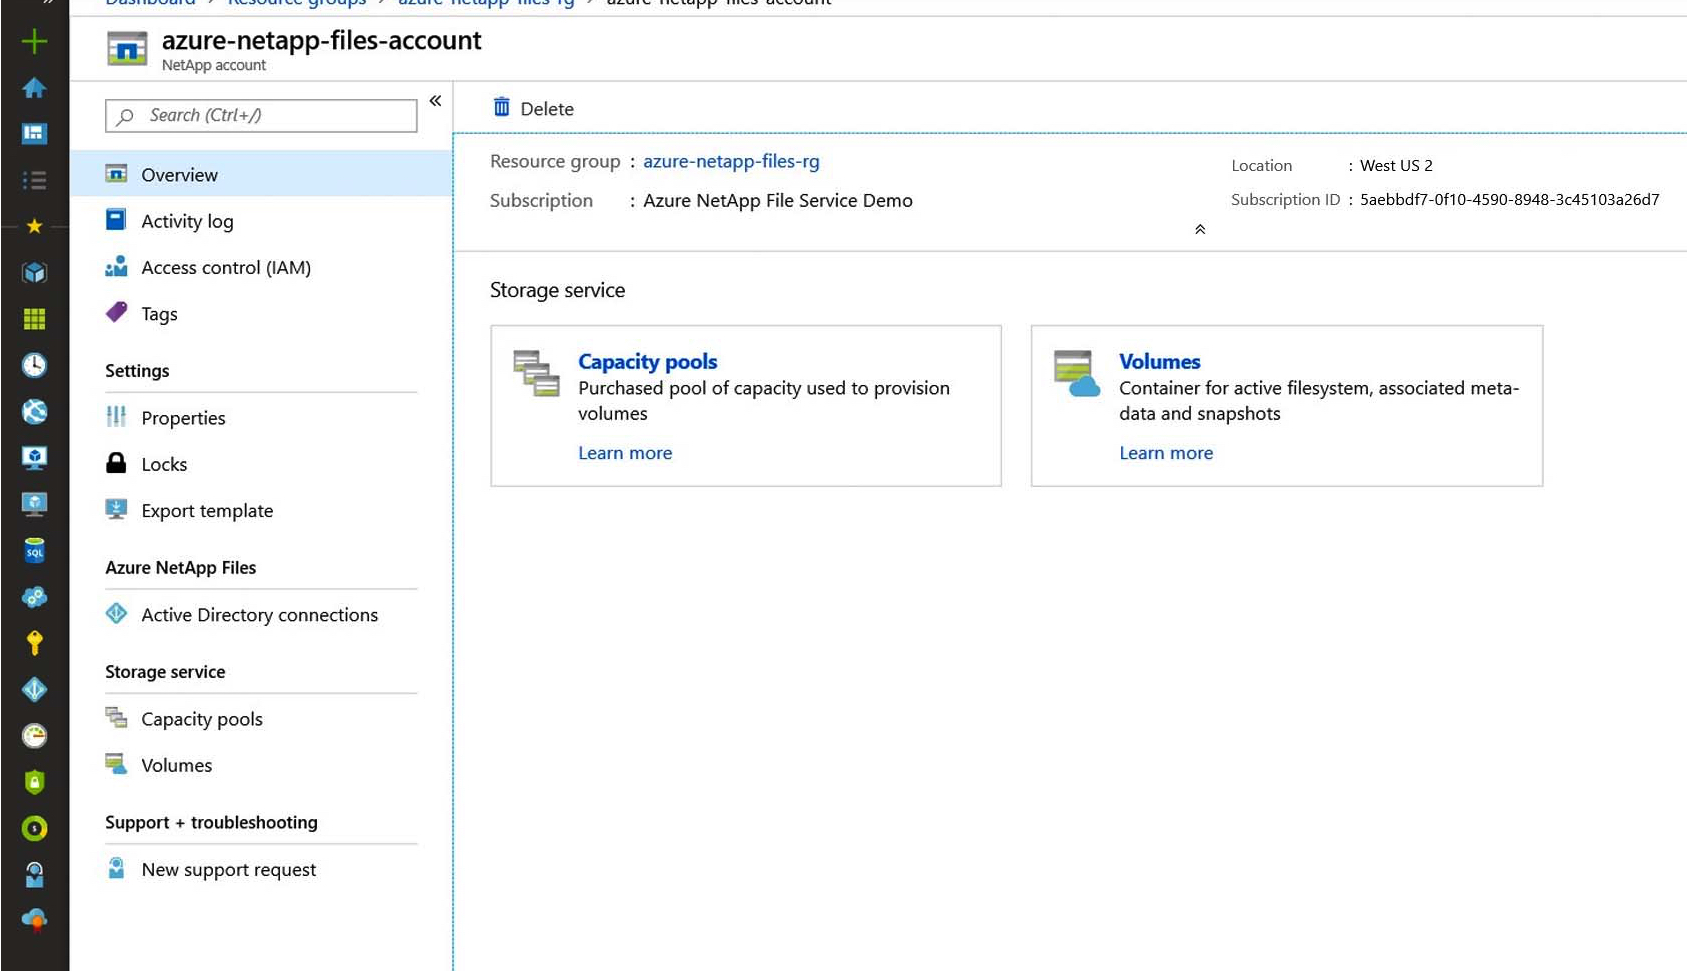The width and height of the screenshot is (1687, 971).
Task: Collapse the essentials section with up chevrons
Action: point(1200,229)
